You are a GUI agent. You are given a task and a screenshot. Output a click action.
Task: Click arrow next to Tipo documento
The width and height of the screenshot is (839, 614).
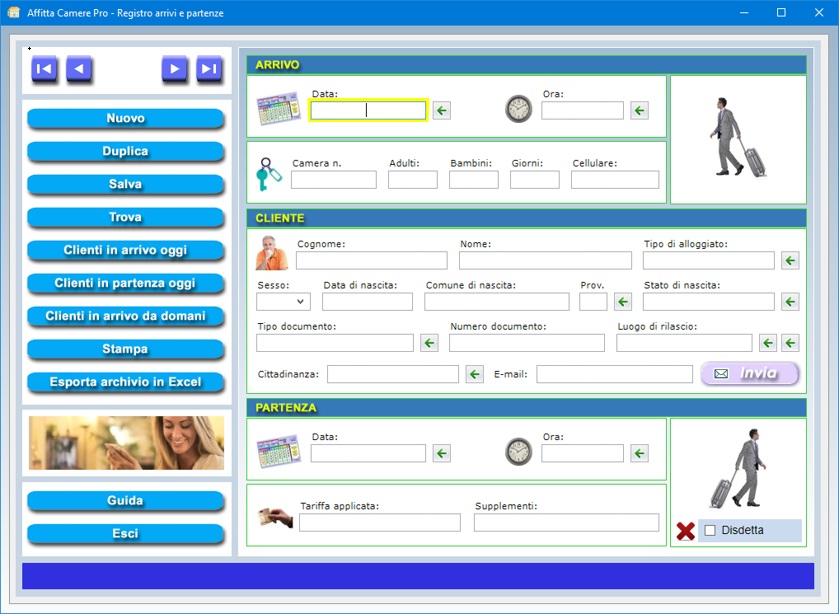[429, 343]
